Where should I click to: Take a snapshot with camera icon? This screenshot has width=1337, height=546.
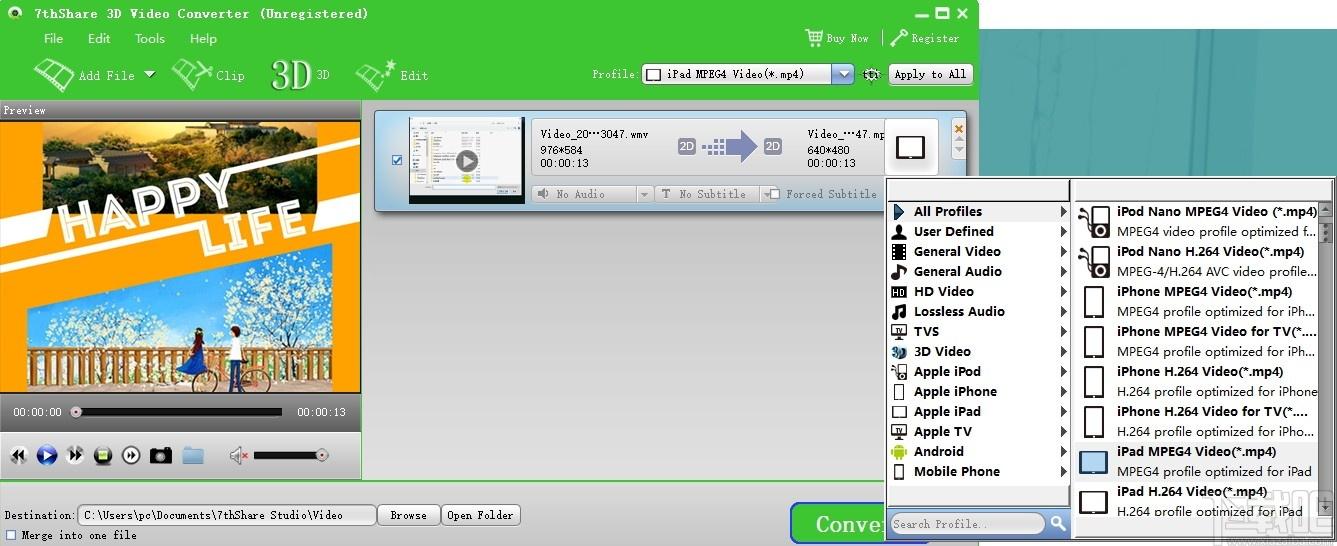point(160,456)
